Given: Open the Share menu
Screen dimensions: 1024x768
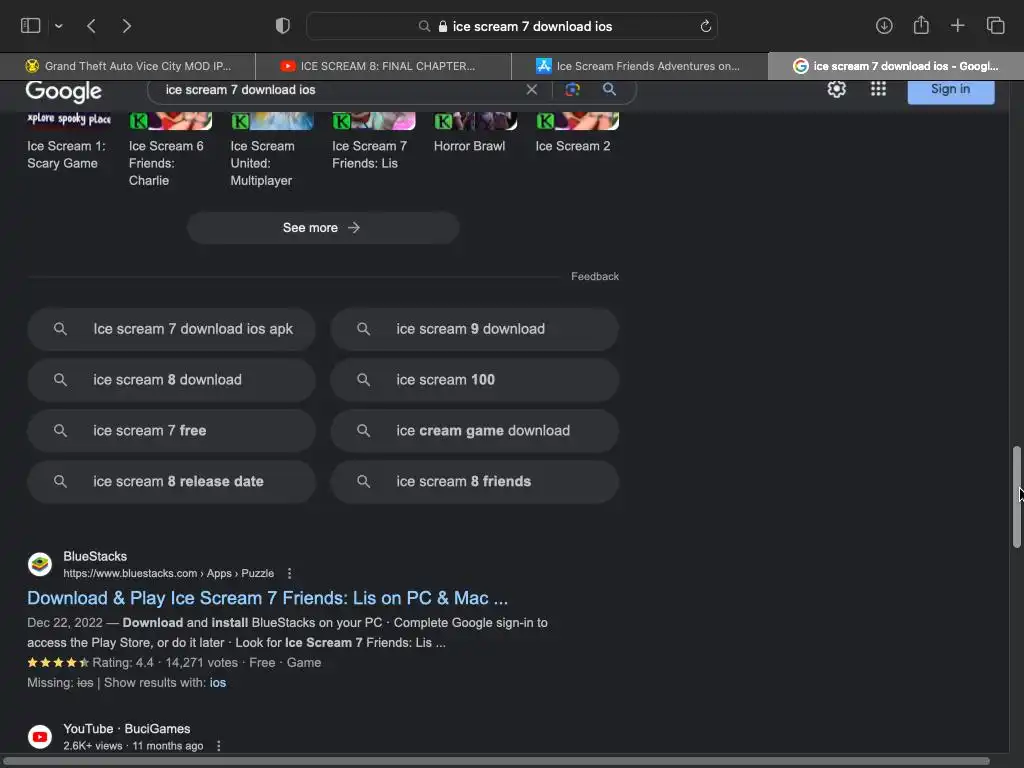Looking at the screenshot, I should (921, 25).
